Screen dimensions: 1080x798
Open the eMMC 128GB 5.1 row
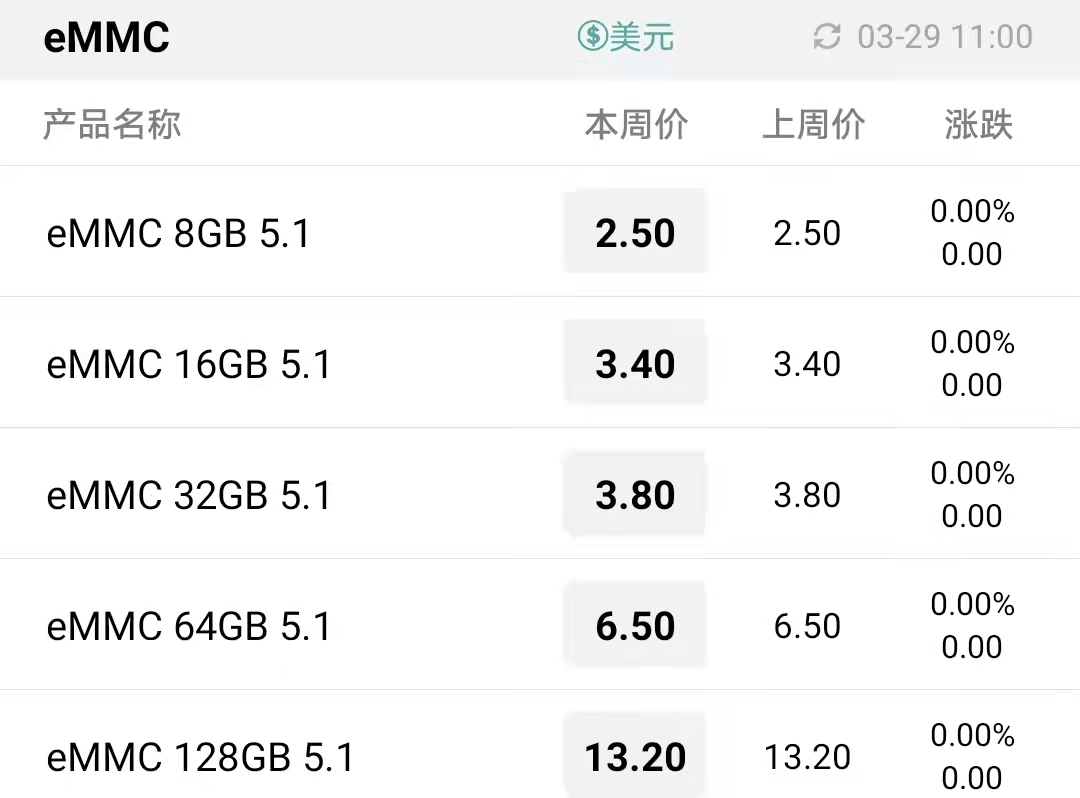tap(540, 744)
